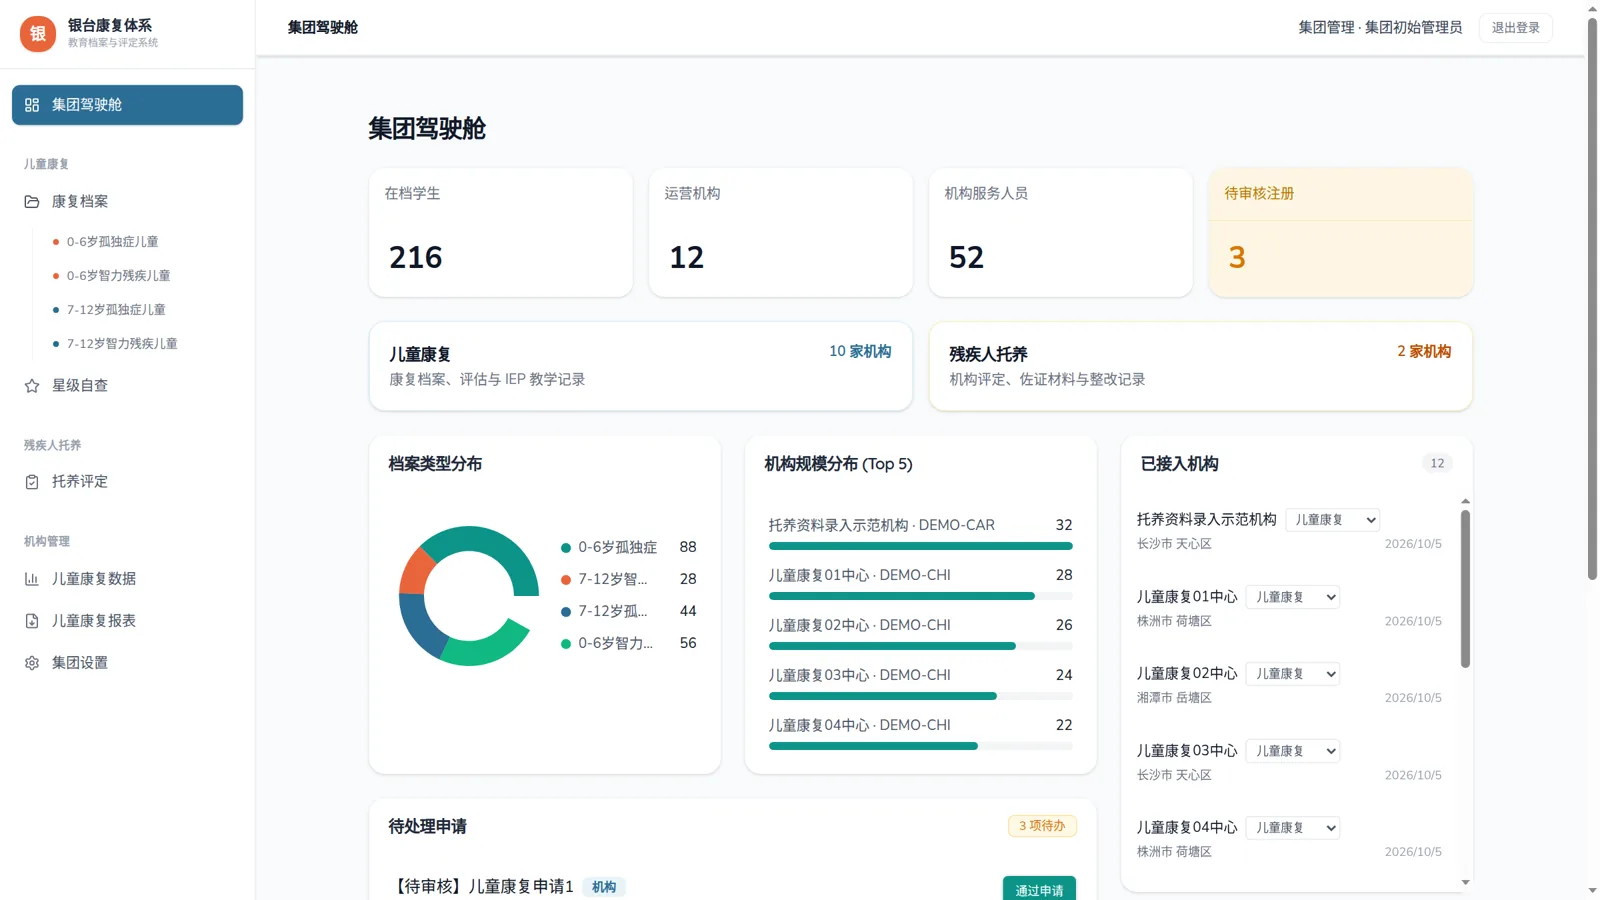This screenshot has width=1600, height=900.
Task: Go to 儿童康复报表 page
Action: [127, 621]
